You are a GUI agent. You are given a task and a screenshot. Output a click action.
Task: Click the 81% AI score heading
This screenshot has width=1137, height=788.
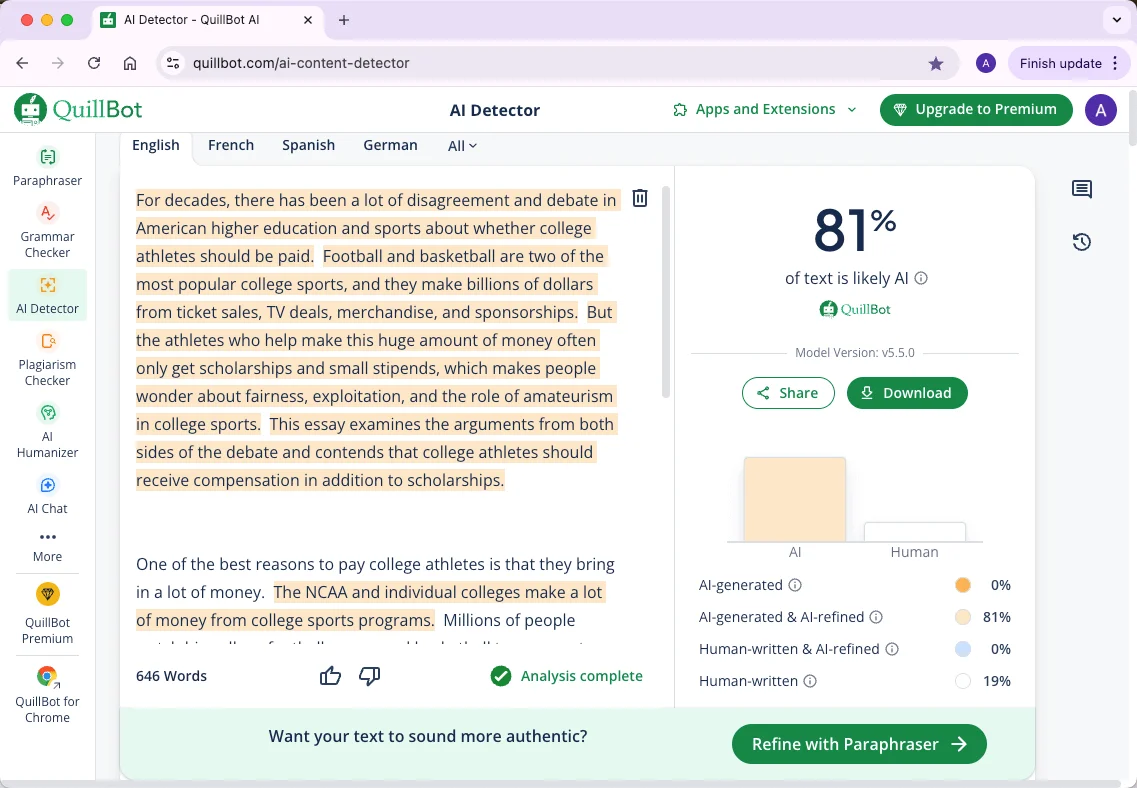click(x=855, y=230)
